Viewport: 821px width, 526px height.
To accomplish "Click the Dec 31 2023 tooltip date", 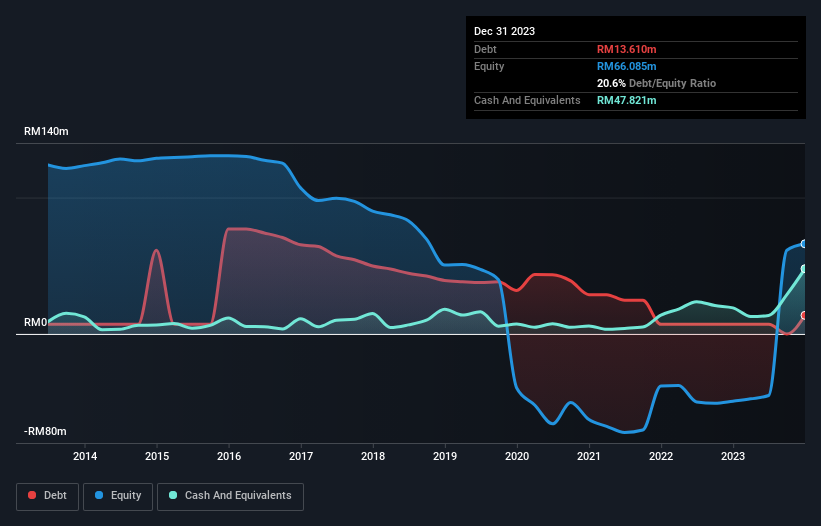I will (x=504, y=31).
